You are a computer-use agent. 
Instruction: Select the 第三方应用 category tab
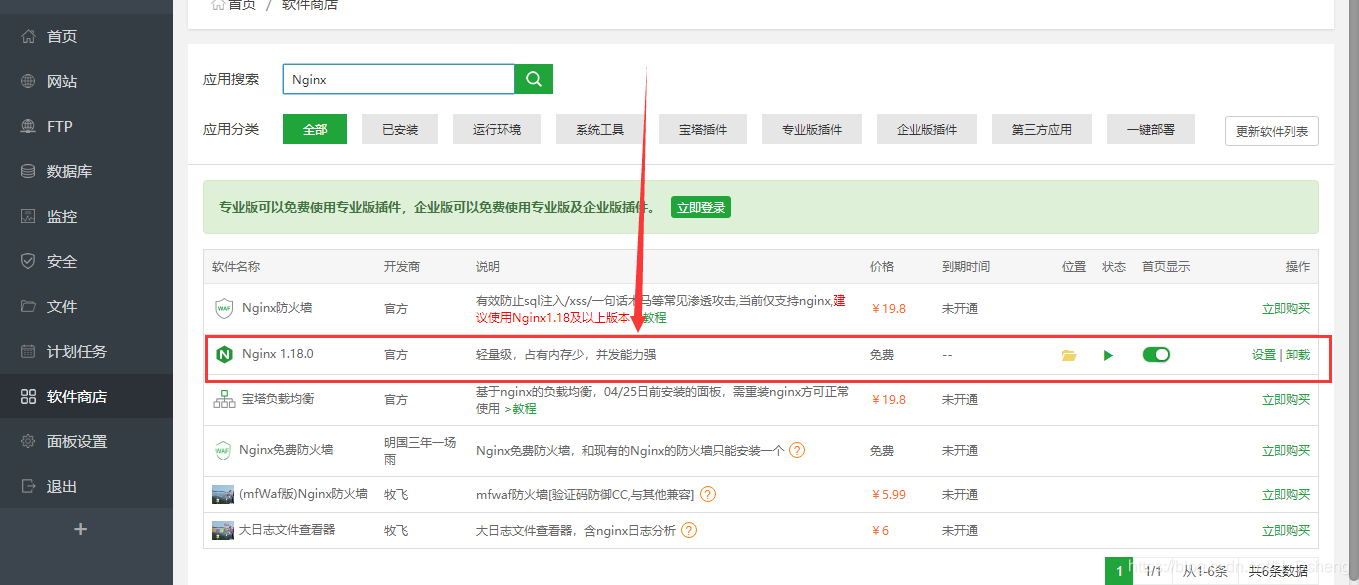pos(1042,130)
